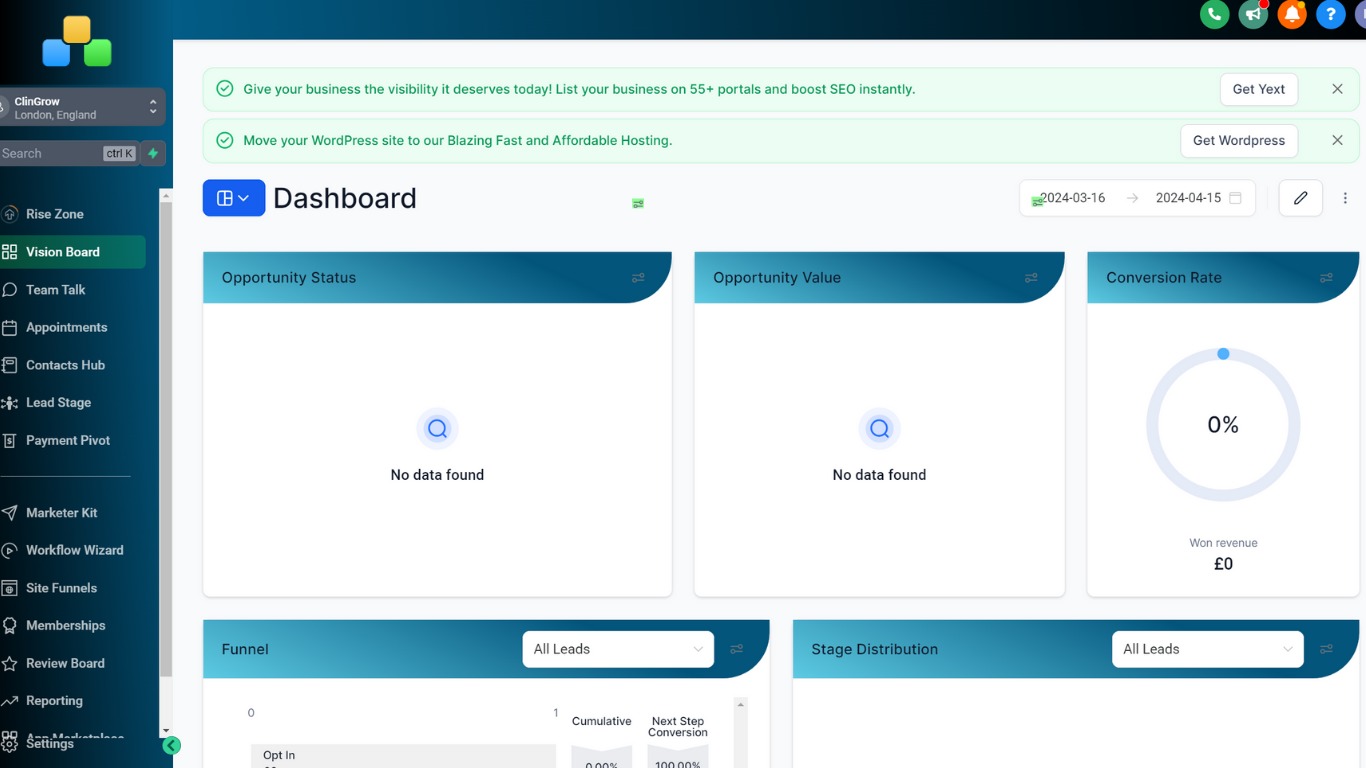Collapse the sidebar using the green chevron
Screen dimensions: 1366x768
pos(171,745)
